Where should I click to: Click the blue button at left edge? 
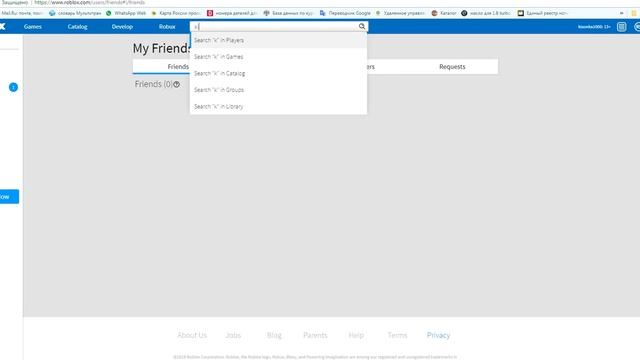(x=9, y=197)
